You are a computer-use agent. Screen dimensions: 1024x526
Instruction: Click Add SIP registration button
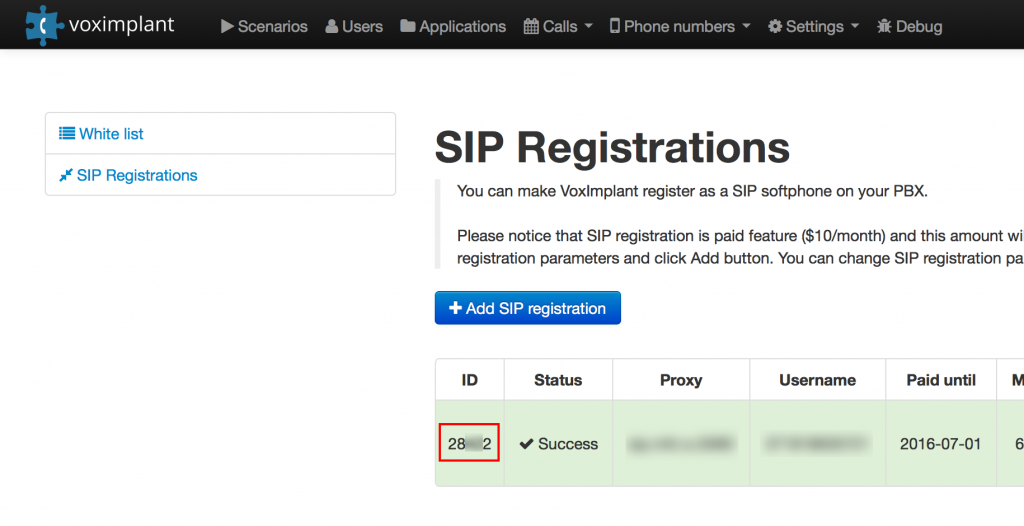pyautogui.click(x=528, y=308)
